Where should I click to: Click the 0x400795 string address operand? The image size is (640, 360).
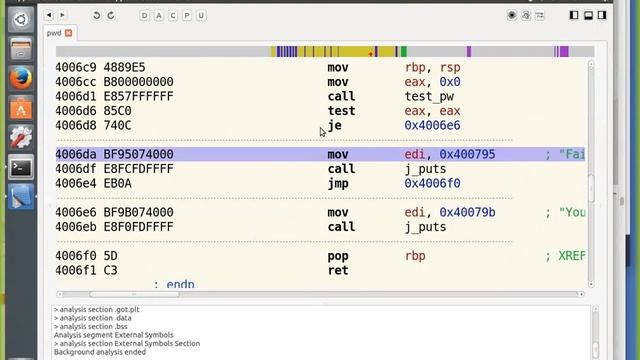pyautogui.click(x=467, y=154)
